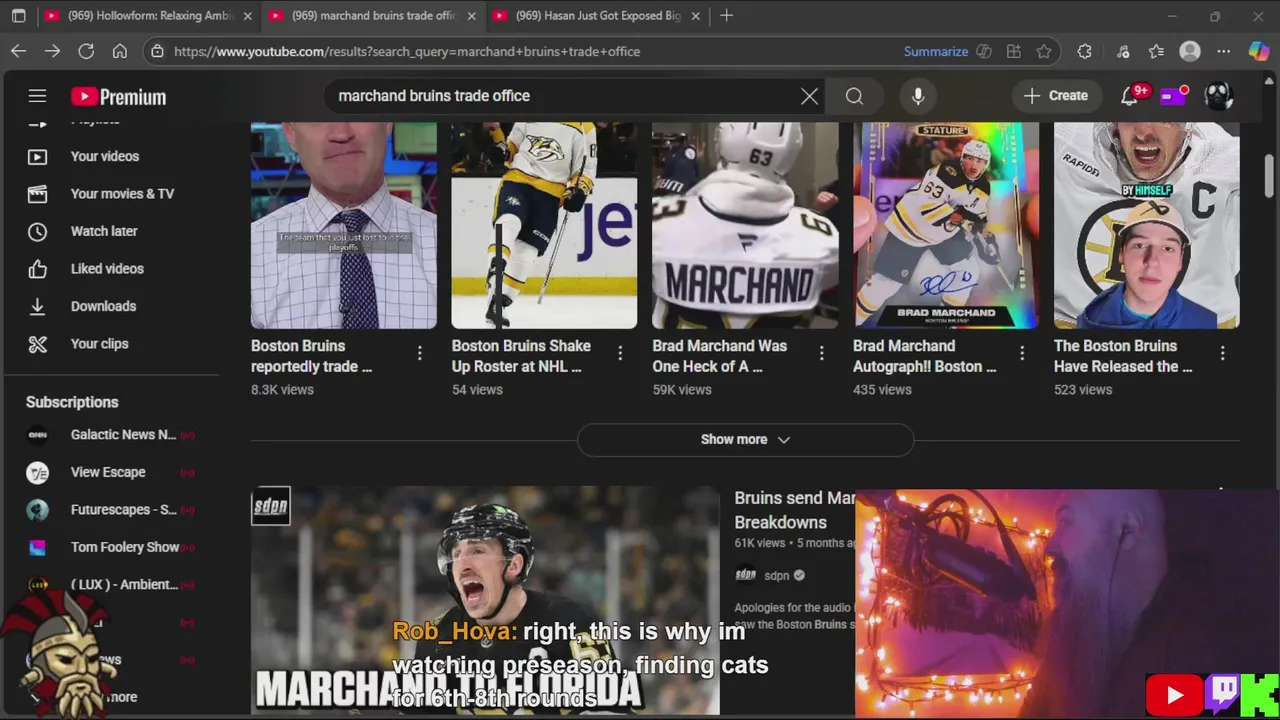
Task: Open tab actions menu icon
Action: point(18,16)
